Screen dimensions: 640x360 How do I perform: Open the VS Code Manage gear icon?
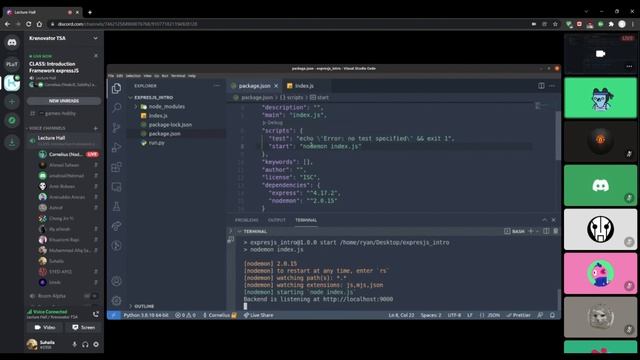(116, 300)
